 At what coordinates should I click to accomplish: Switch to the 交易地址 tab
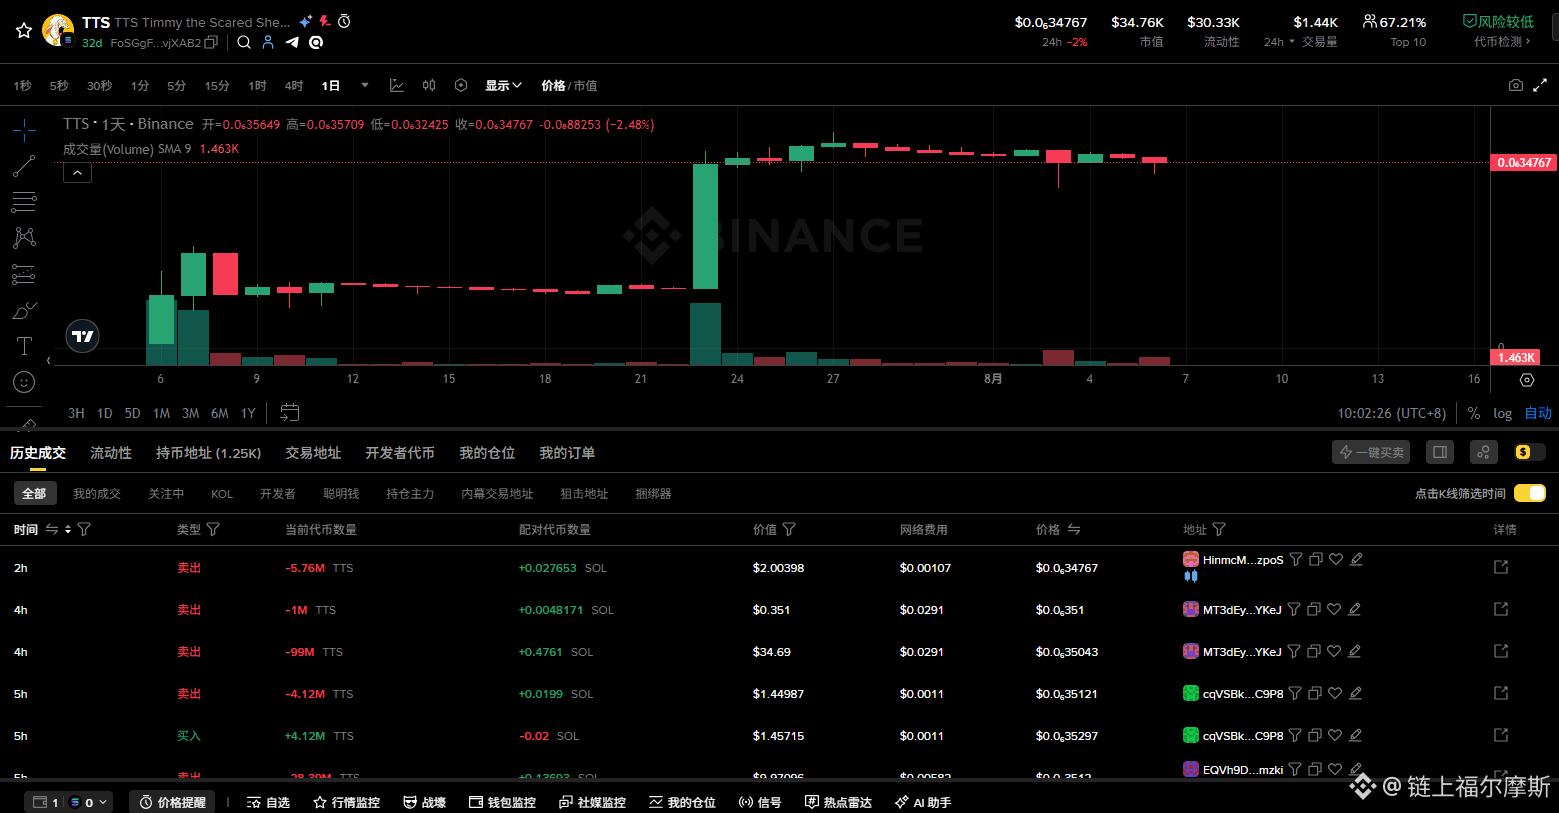[x=313, y=453]
